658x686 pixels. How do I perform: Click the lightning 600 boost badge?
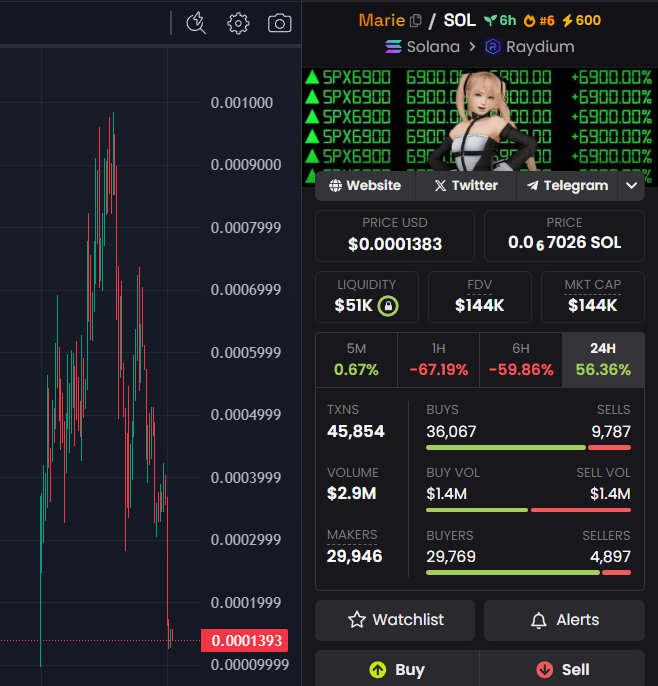pos(581,20)
